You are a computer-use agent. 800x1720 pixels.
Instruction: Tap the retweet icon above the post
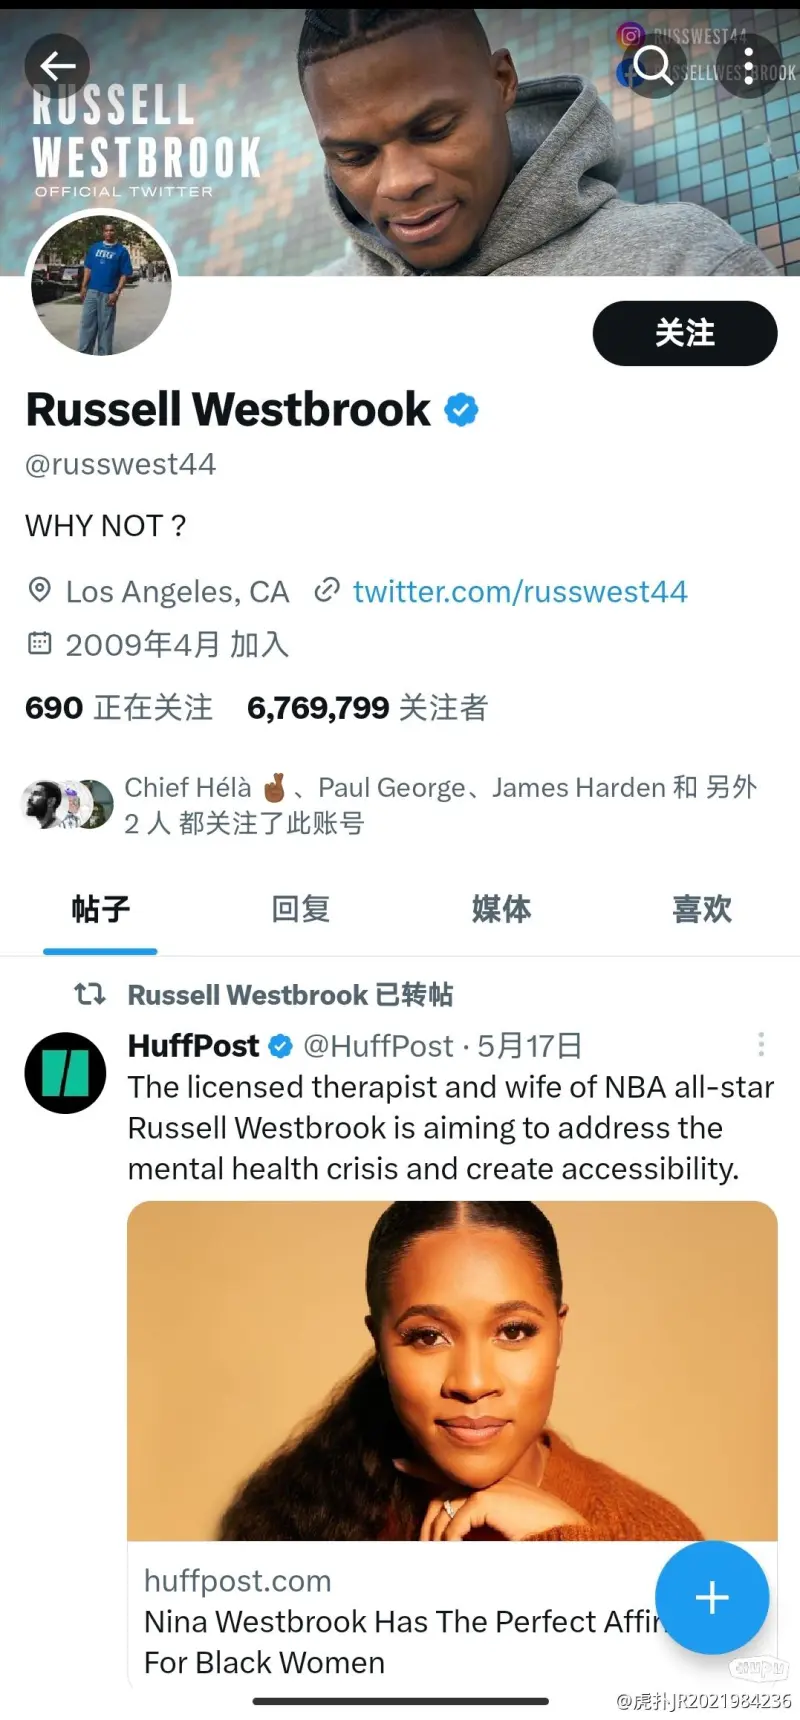90,994
